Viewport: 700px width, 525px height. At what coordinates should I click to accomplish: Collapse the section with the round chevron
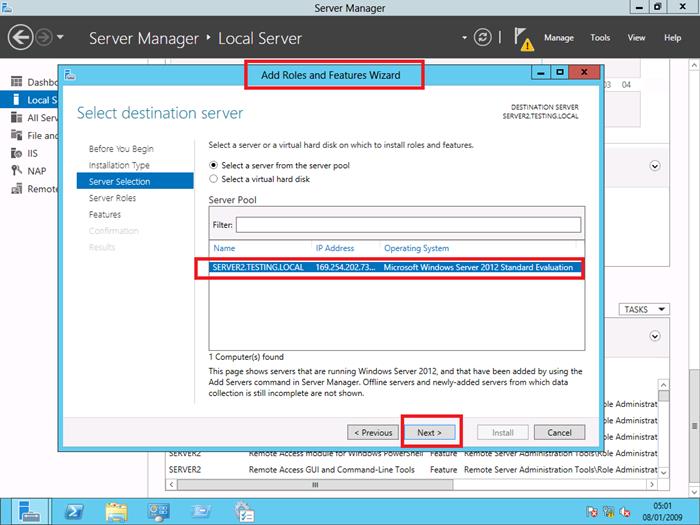656,167
